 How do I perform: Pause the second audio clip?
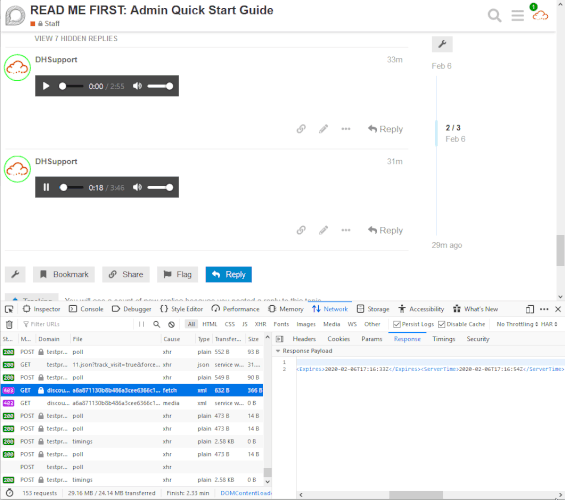[x=46, y=187]
